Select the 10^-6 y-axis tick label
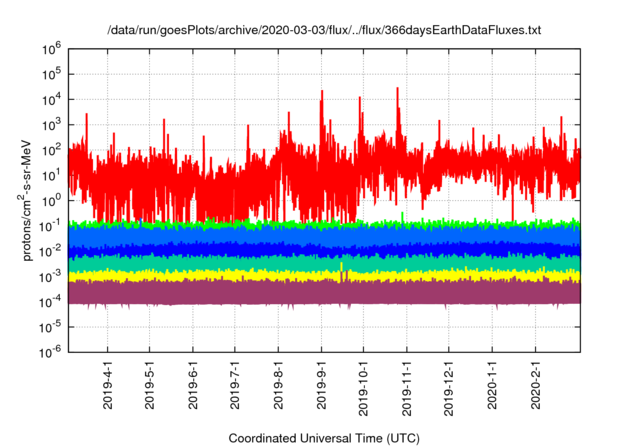 (50, 353)
